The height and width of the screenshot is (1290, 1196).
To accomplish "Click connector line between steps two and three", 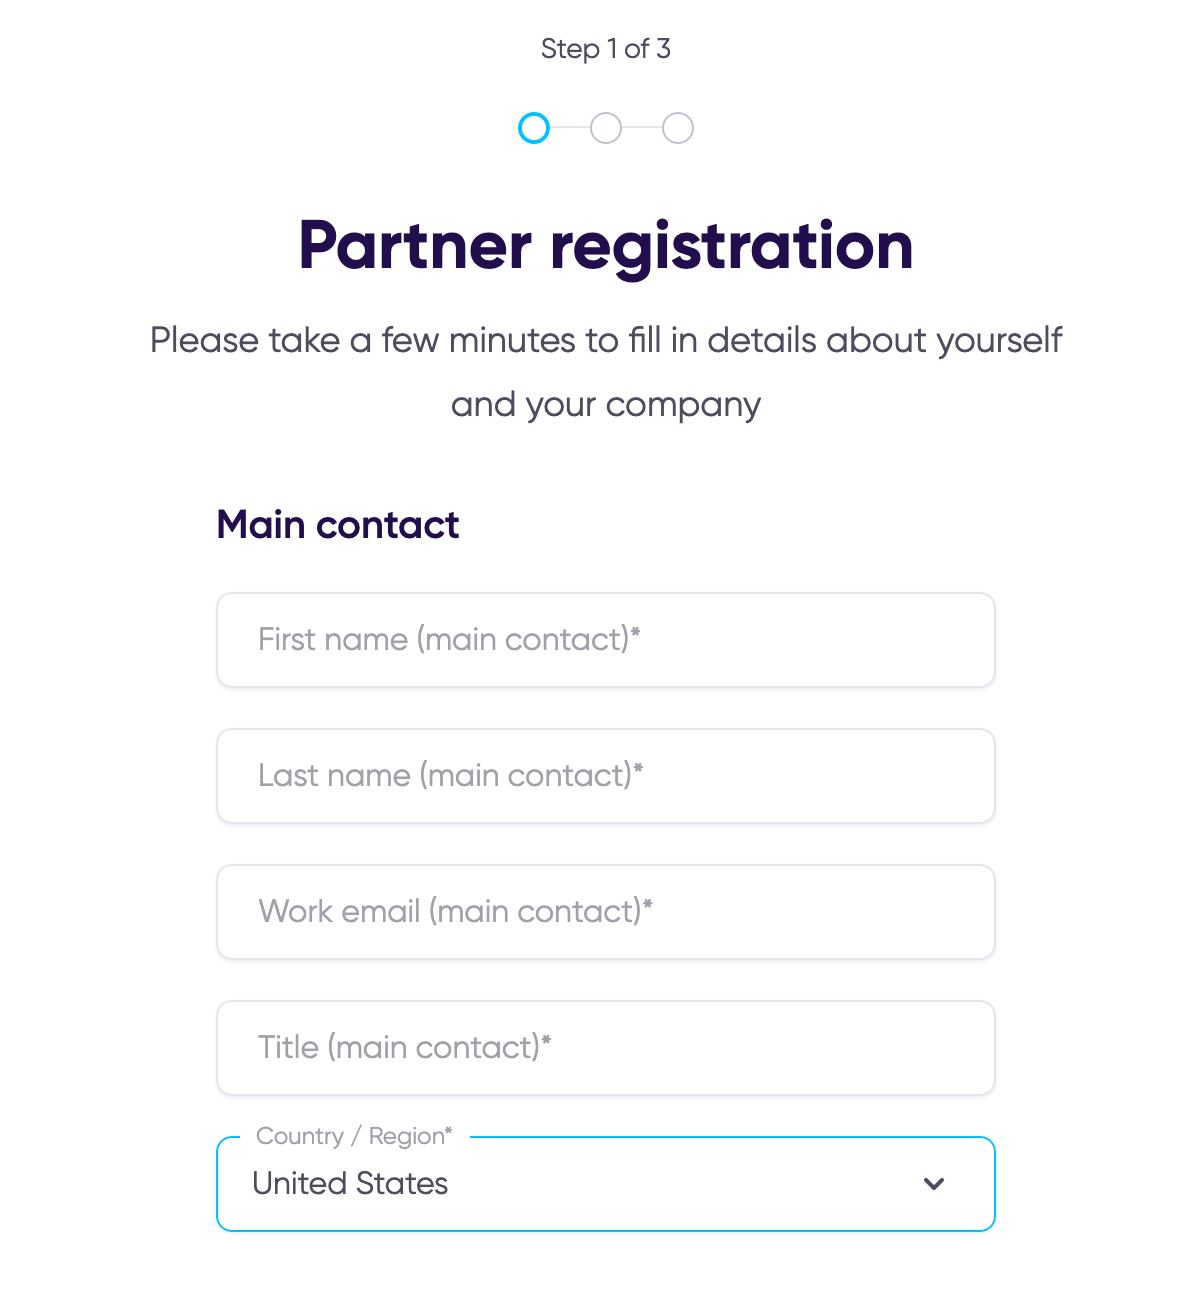I will (x=642, y=128).
